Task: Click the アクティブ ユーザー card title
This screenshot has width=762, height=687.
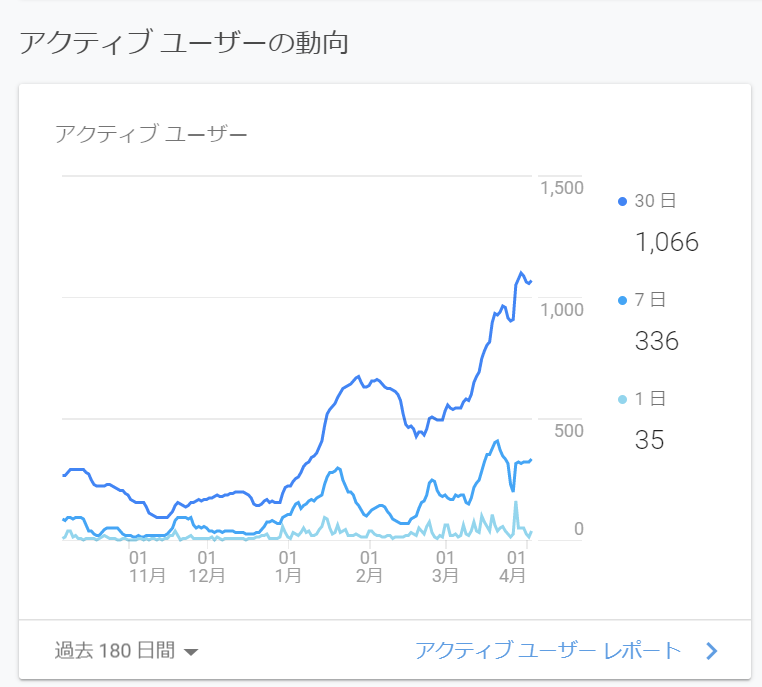Action: point(151,133)
